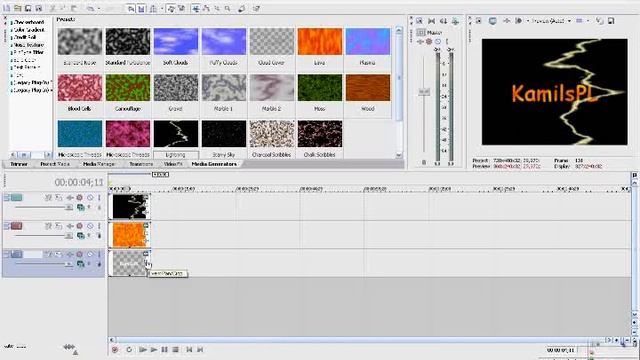Viewport: 640px width, 360px height.
Task: Switch to the Media Generators tab
Action: [214, 164]
